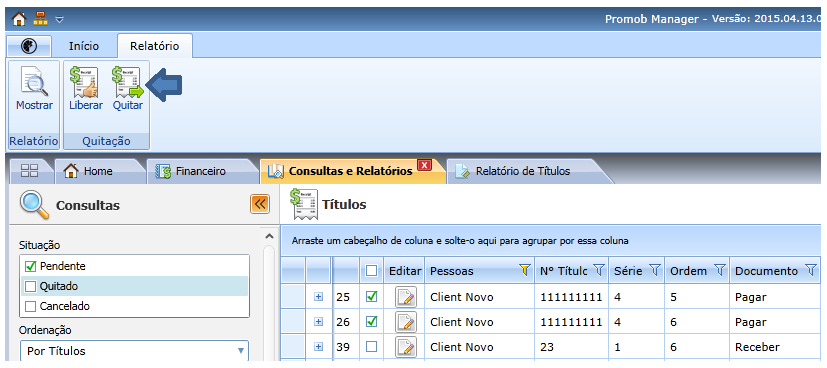The image size is (827, 368).
Task: Edit the title in row 26
Action: (406, 322)
